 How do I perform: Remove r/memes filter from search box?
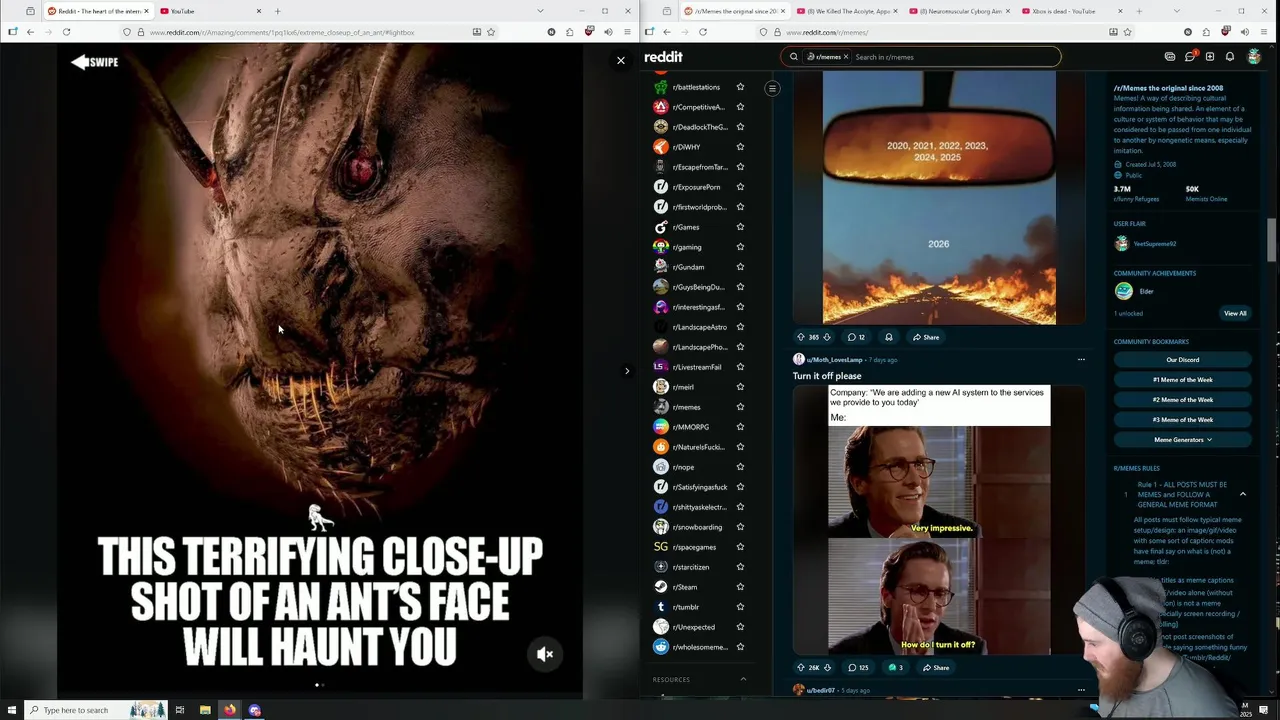(846, 57)
